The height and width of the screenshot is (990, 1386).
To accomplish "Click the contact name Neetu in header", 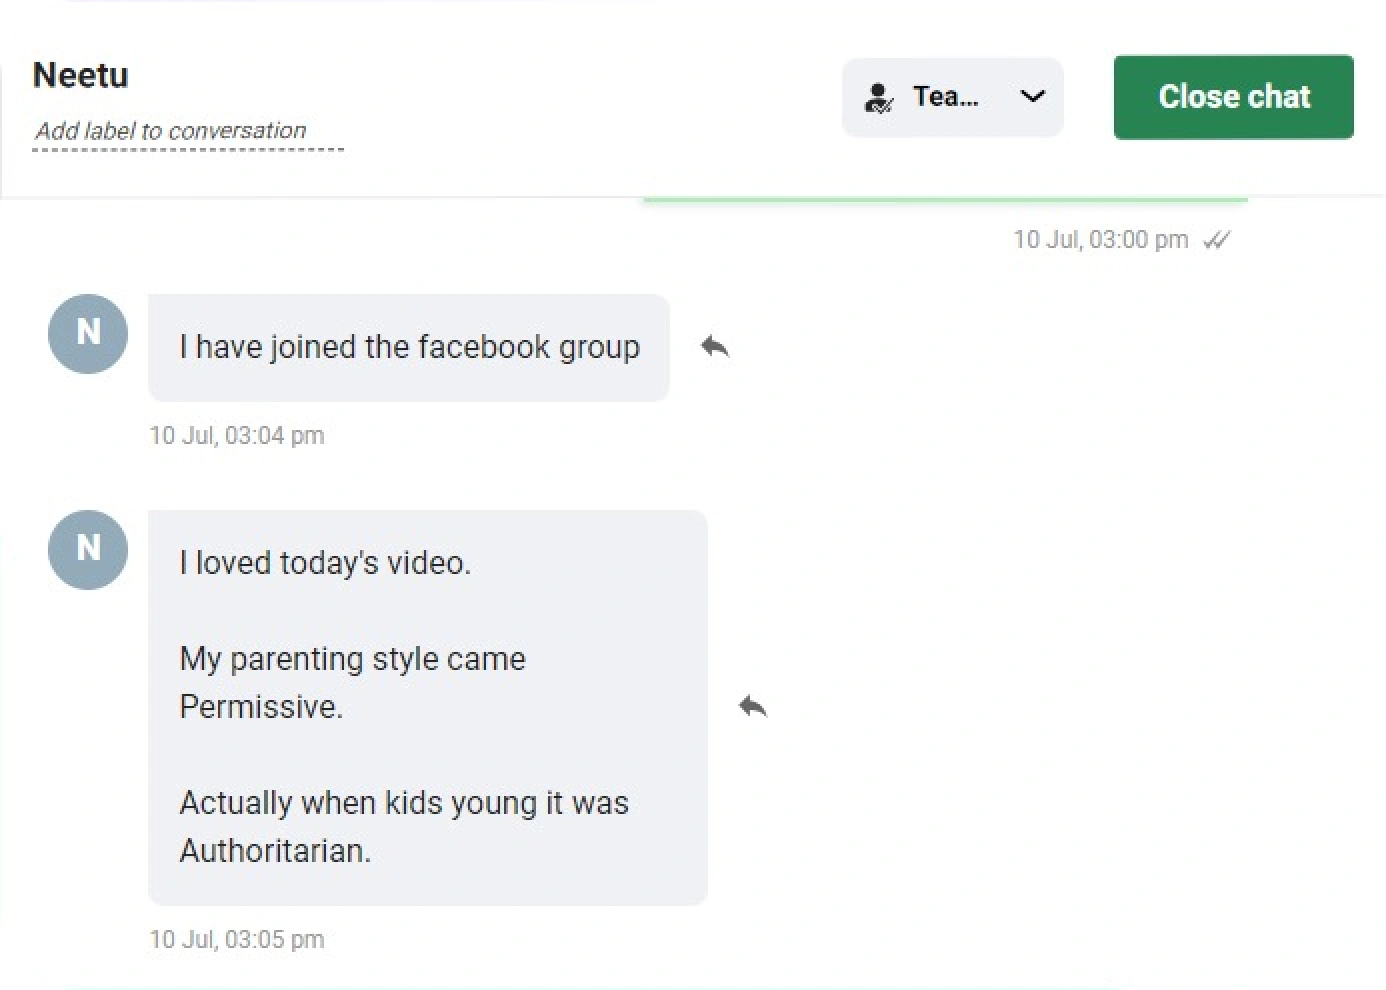I will [x=81, y=76].
